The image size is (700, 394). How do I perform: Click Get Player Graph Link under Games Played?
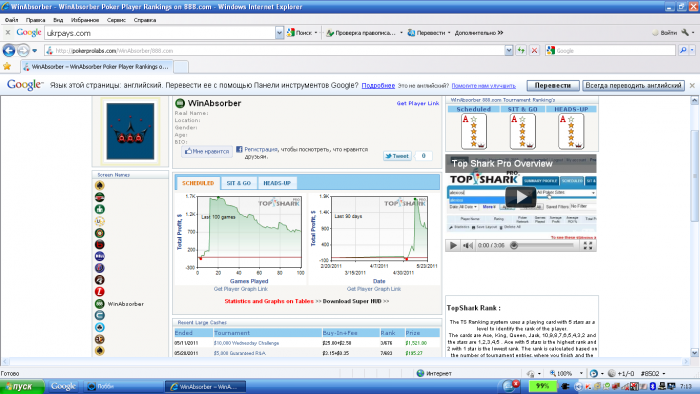point(241,289)
